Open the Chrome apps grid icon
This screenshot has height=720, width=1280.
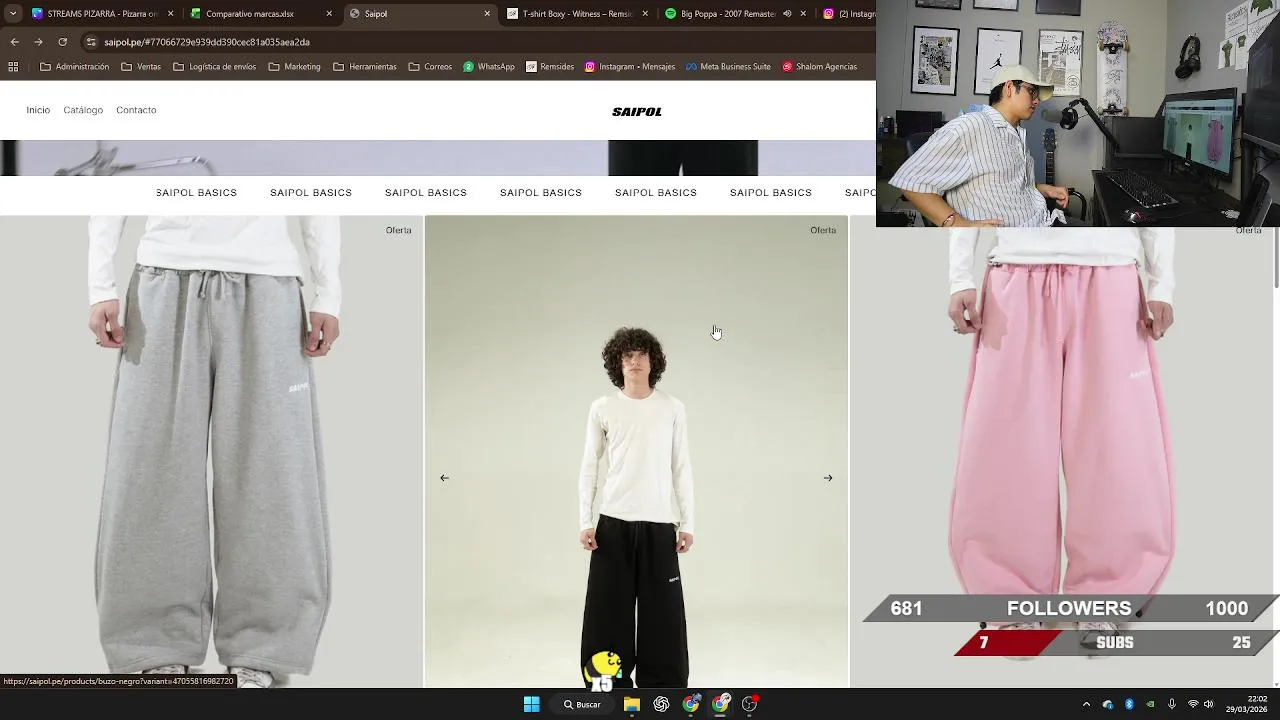pos(13,67)
